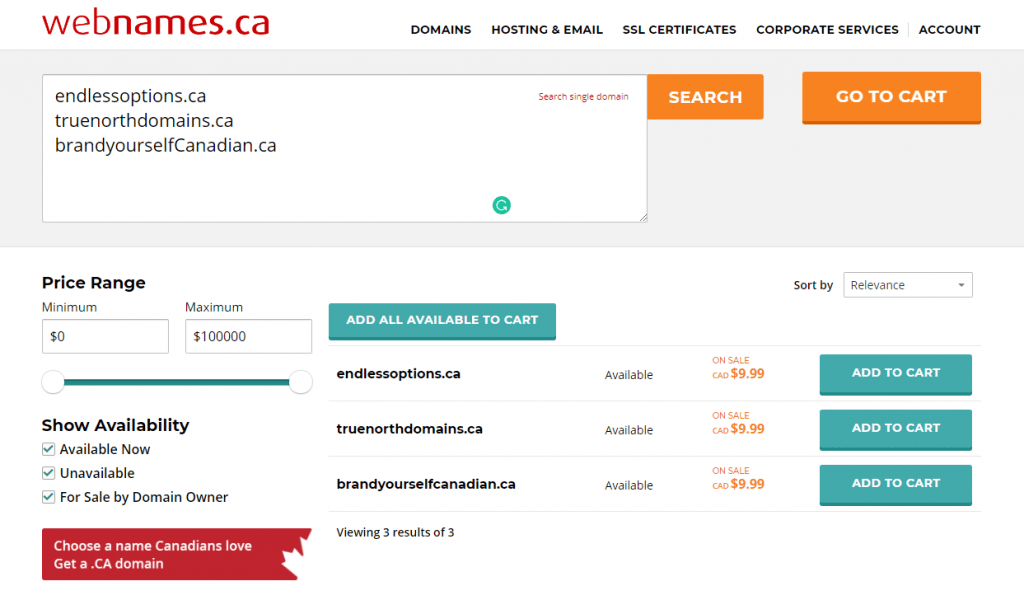Open the Sort by Relevance dropdown
Screen dimensions: 1024x614
[x=908, y=285]
